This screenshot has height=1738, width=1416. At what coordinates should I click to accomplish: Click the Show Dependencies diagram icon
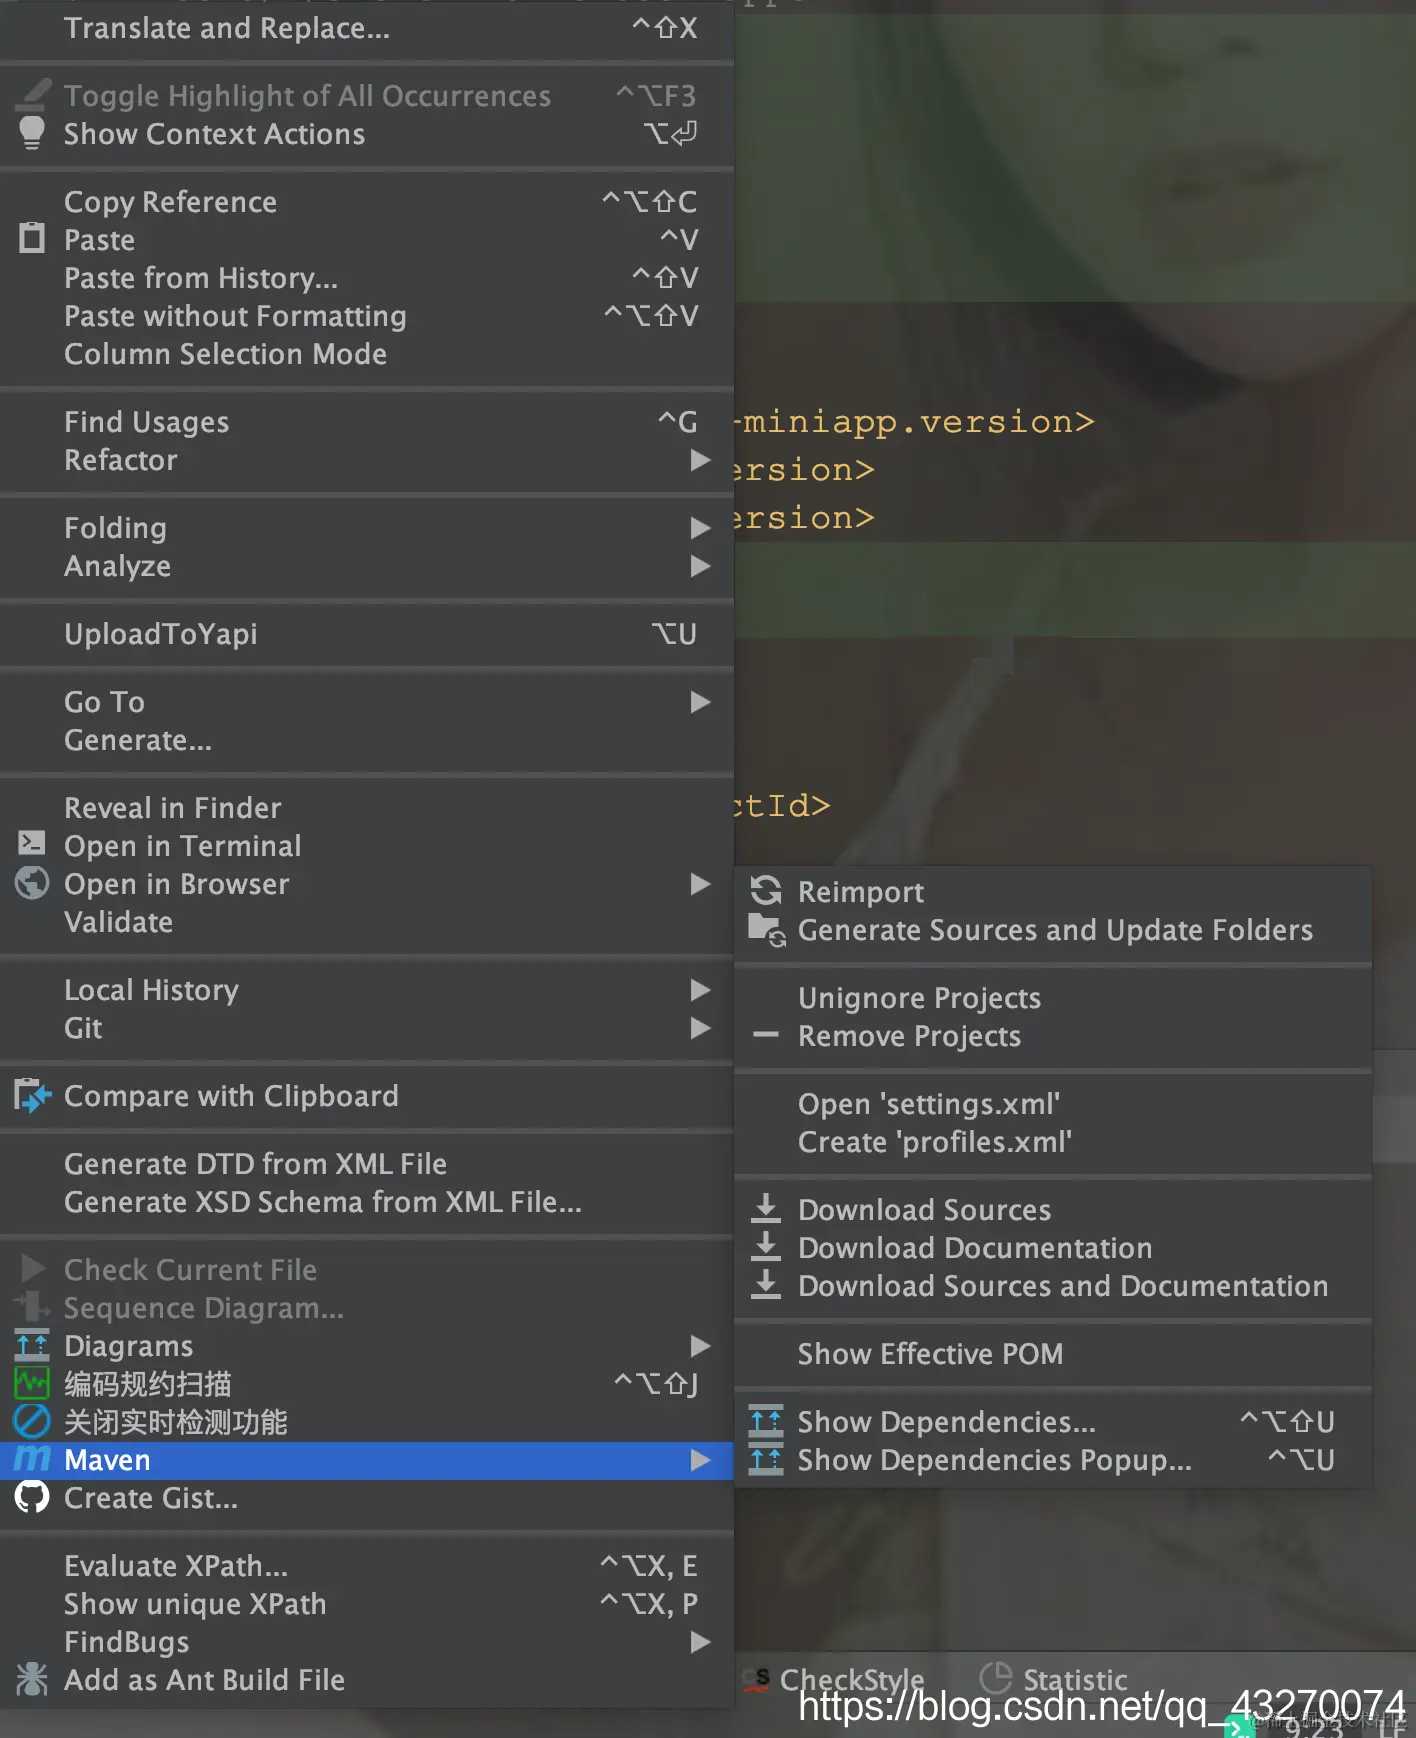pos(766,1421)
